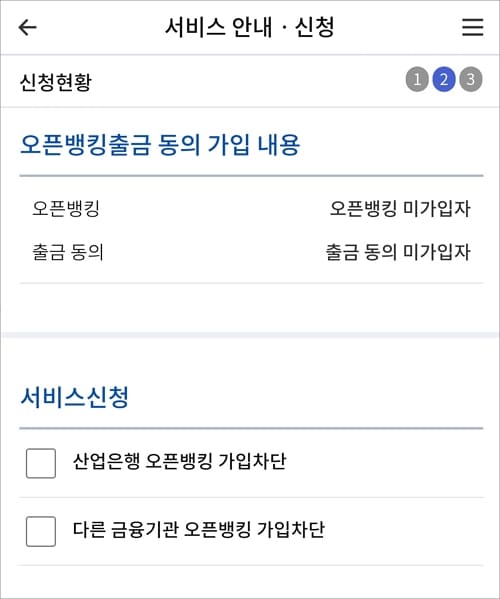Click the 오픈뱅킹 미가입자 status text

click(x=400, y=209)
